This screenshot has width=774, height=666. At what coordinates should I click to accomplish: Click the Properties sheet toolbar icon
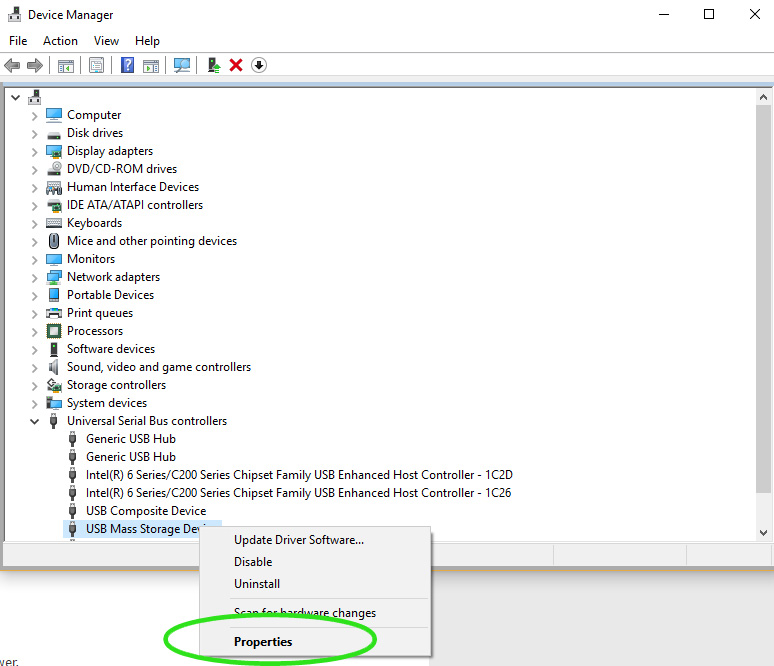pos(96,65)
